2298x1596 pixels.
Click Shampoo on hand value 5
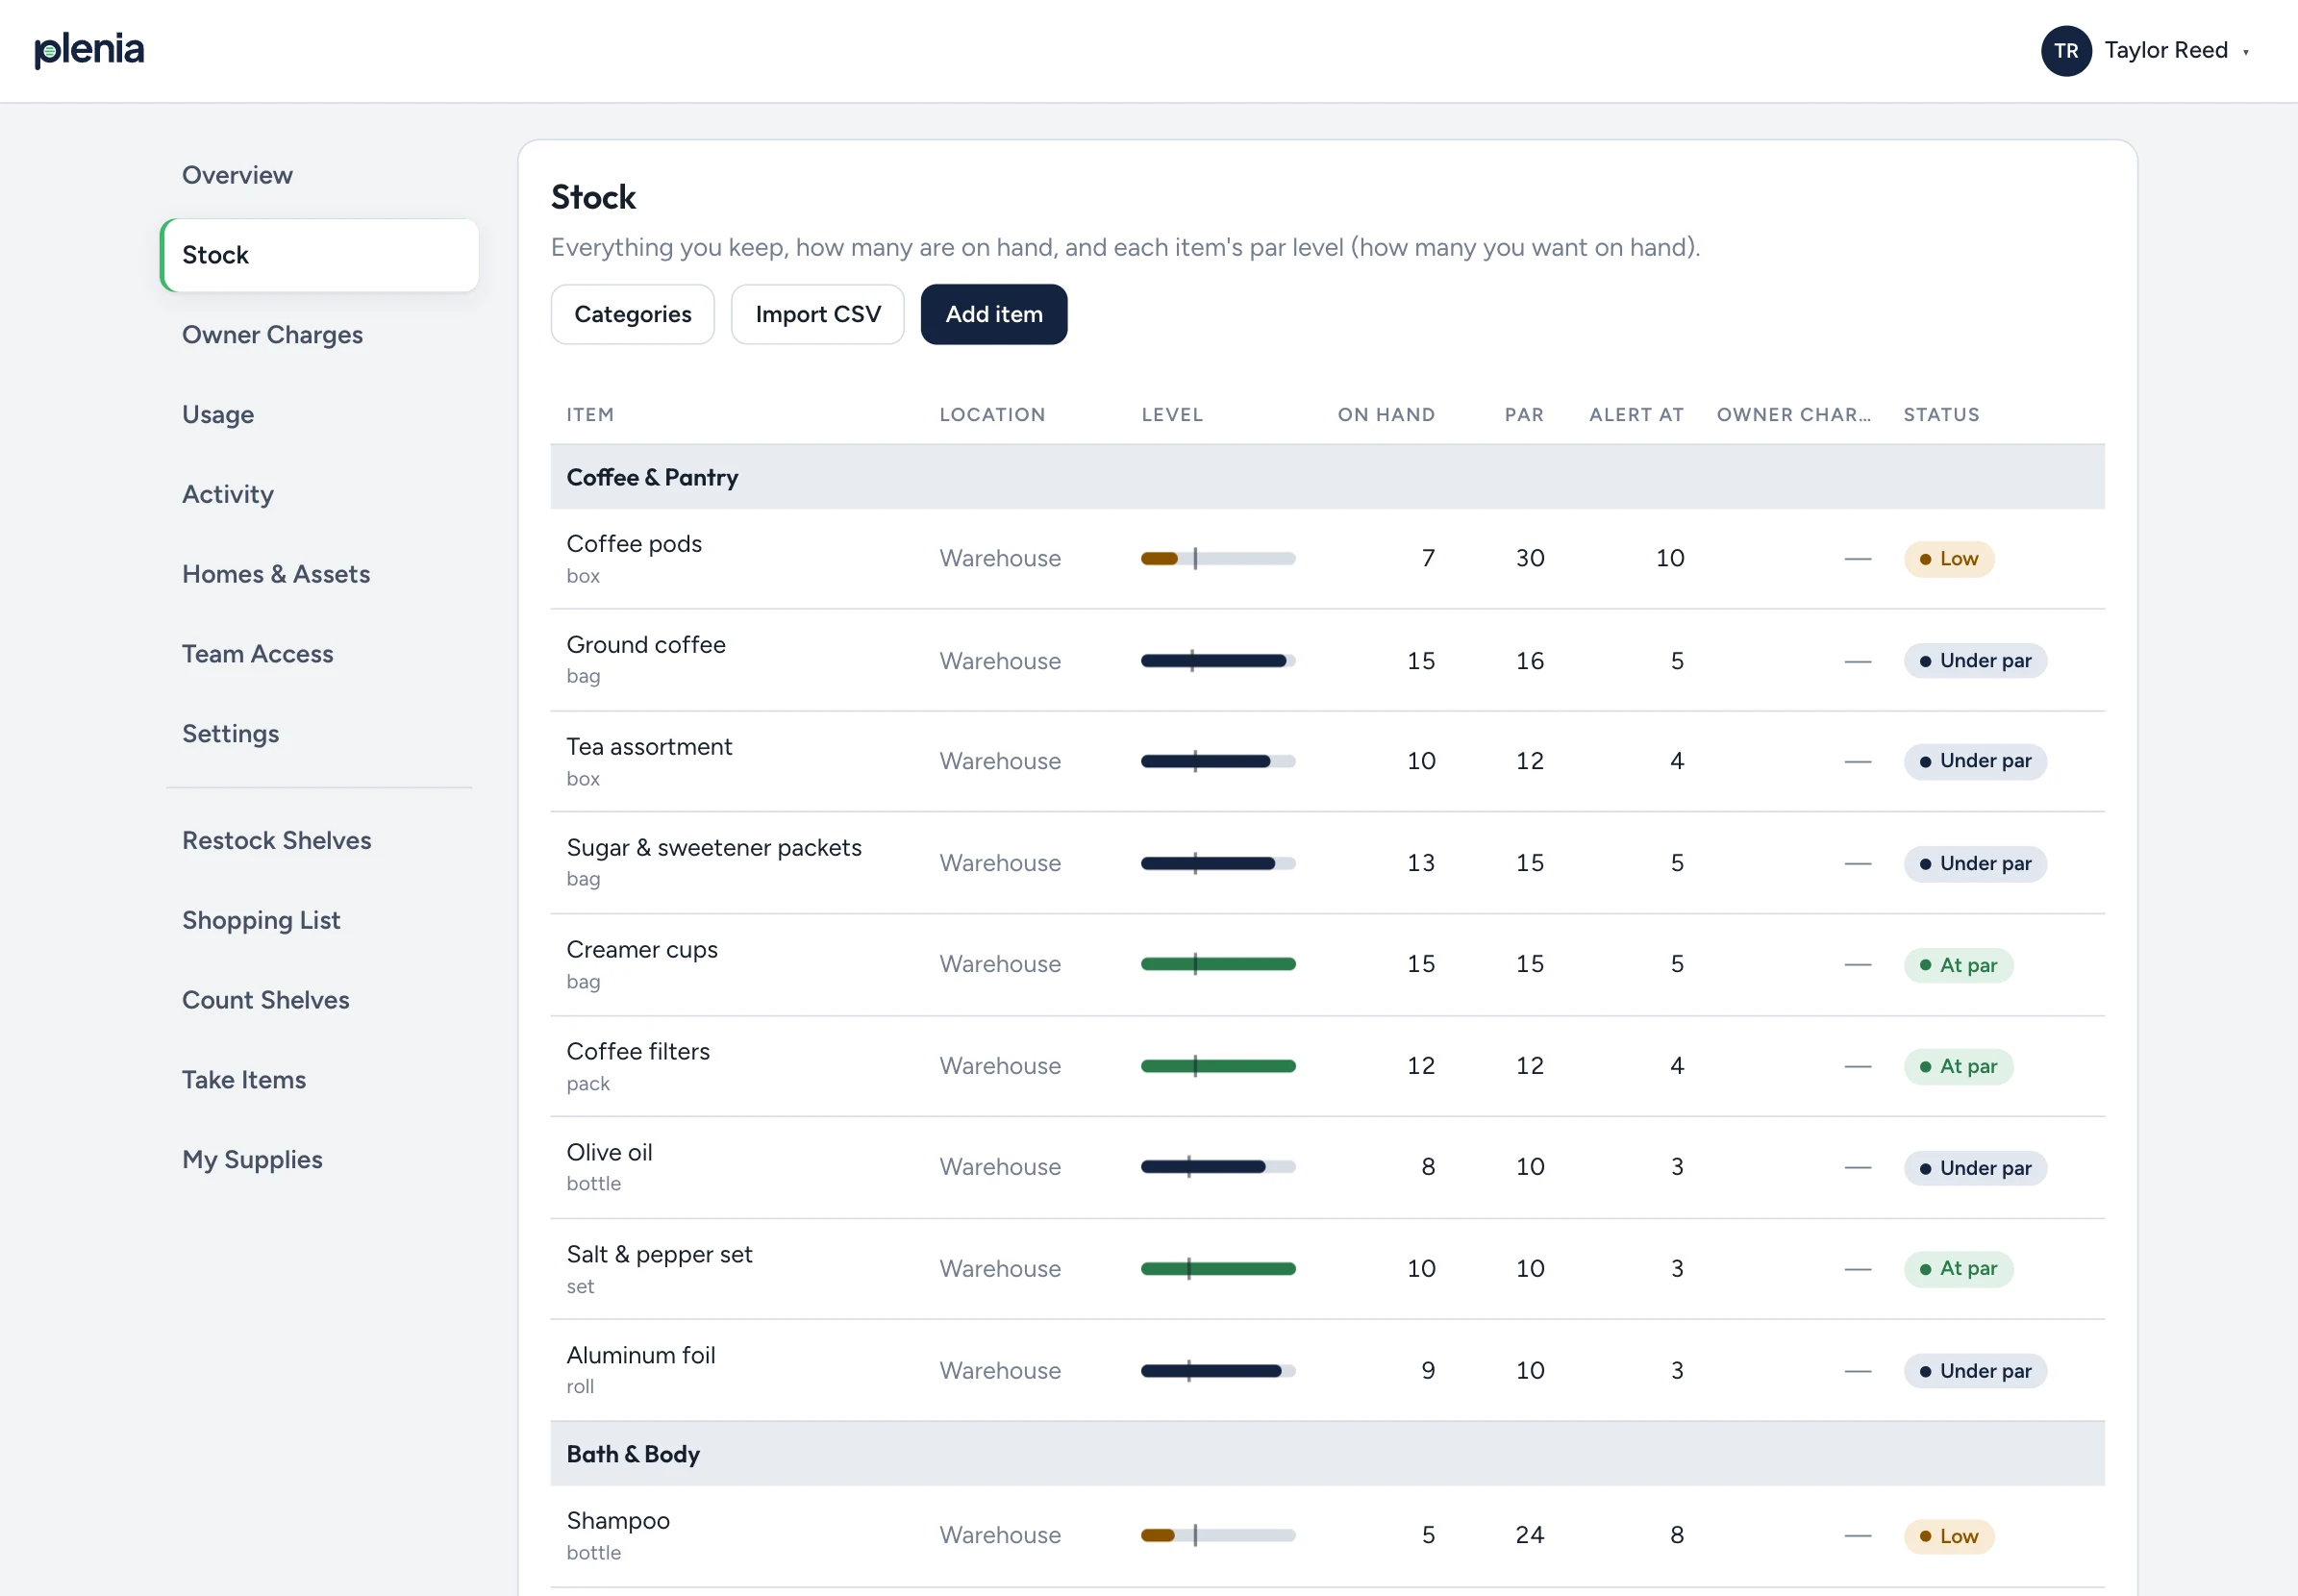(1428, 1536)
